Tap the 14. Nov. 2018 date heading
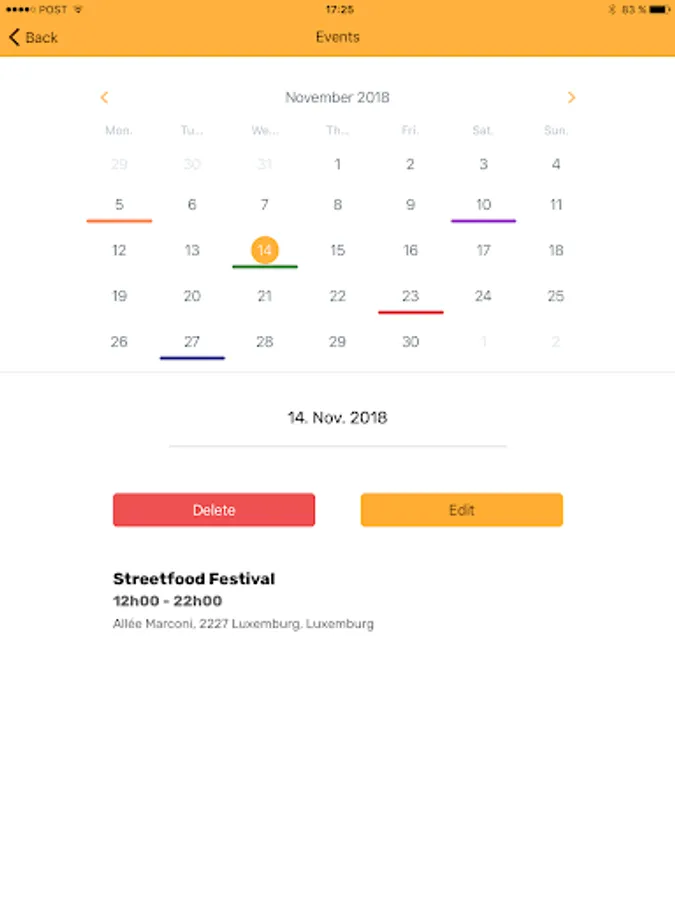675x900 pixels. [x=337, y=418]
